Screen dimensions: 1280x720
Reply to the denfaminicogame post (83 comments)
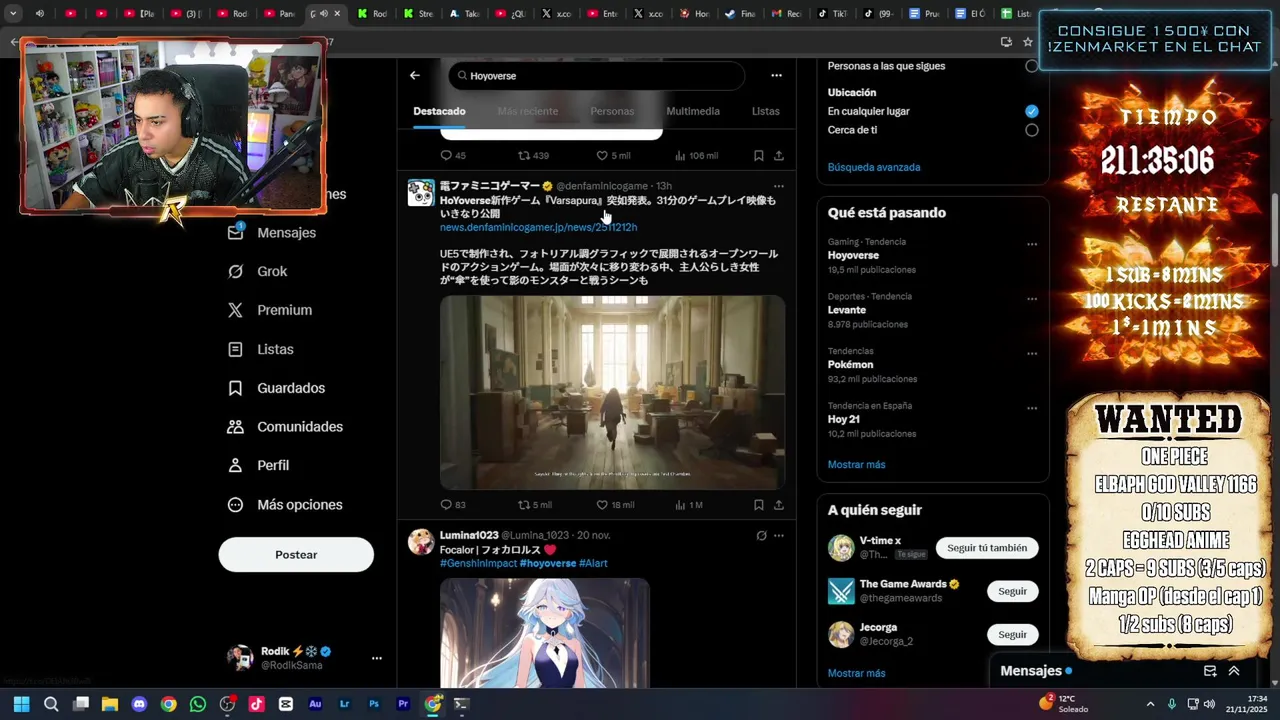click(453, 505)
